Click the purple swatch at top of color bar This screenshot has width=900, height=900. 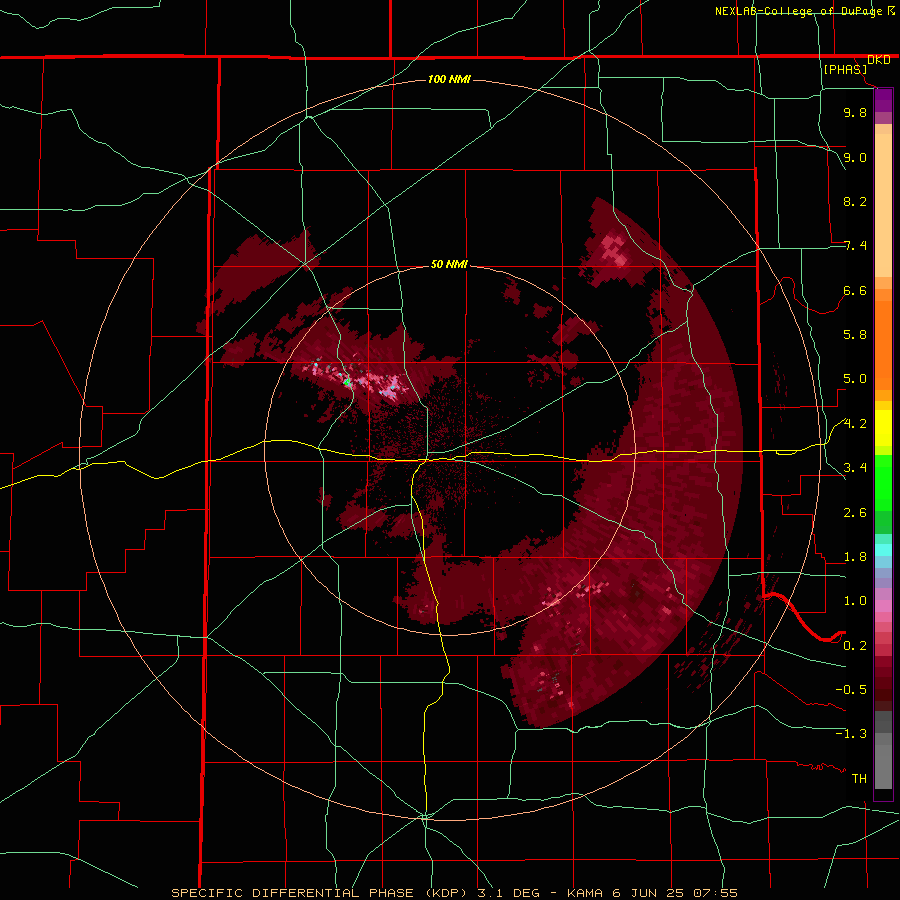tap(883, 100)
